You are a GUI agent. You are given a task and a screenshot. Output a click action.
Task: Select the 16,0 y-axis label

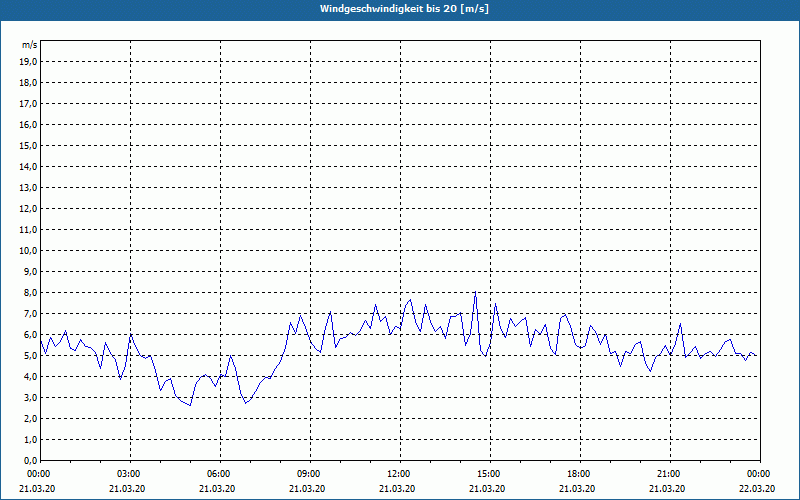pyautogui.click(x=29, y=124)
